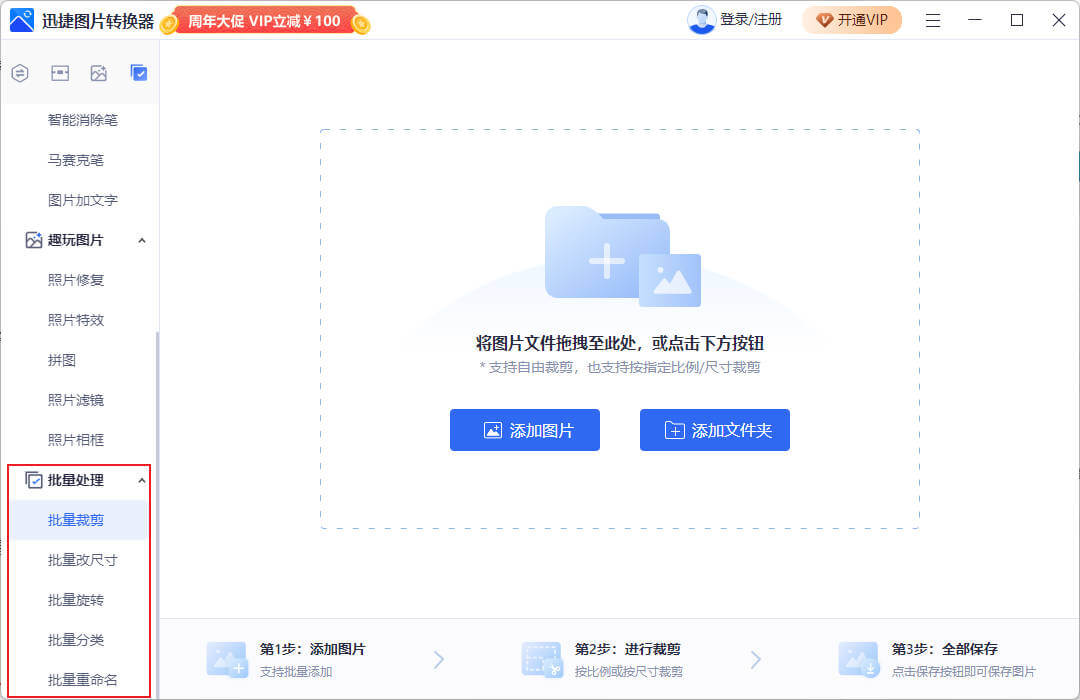Collapse the 批量处理 section

(x=141, y=480)
